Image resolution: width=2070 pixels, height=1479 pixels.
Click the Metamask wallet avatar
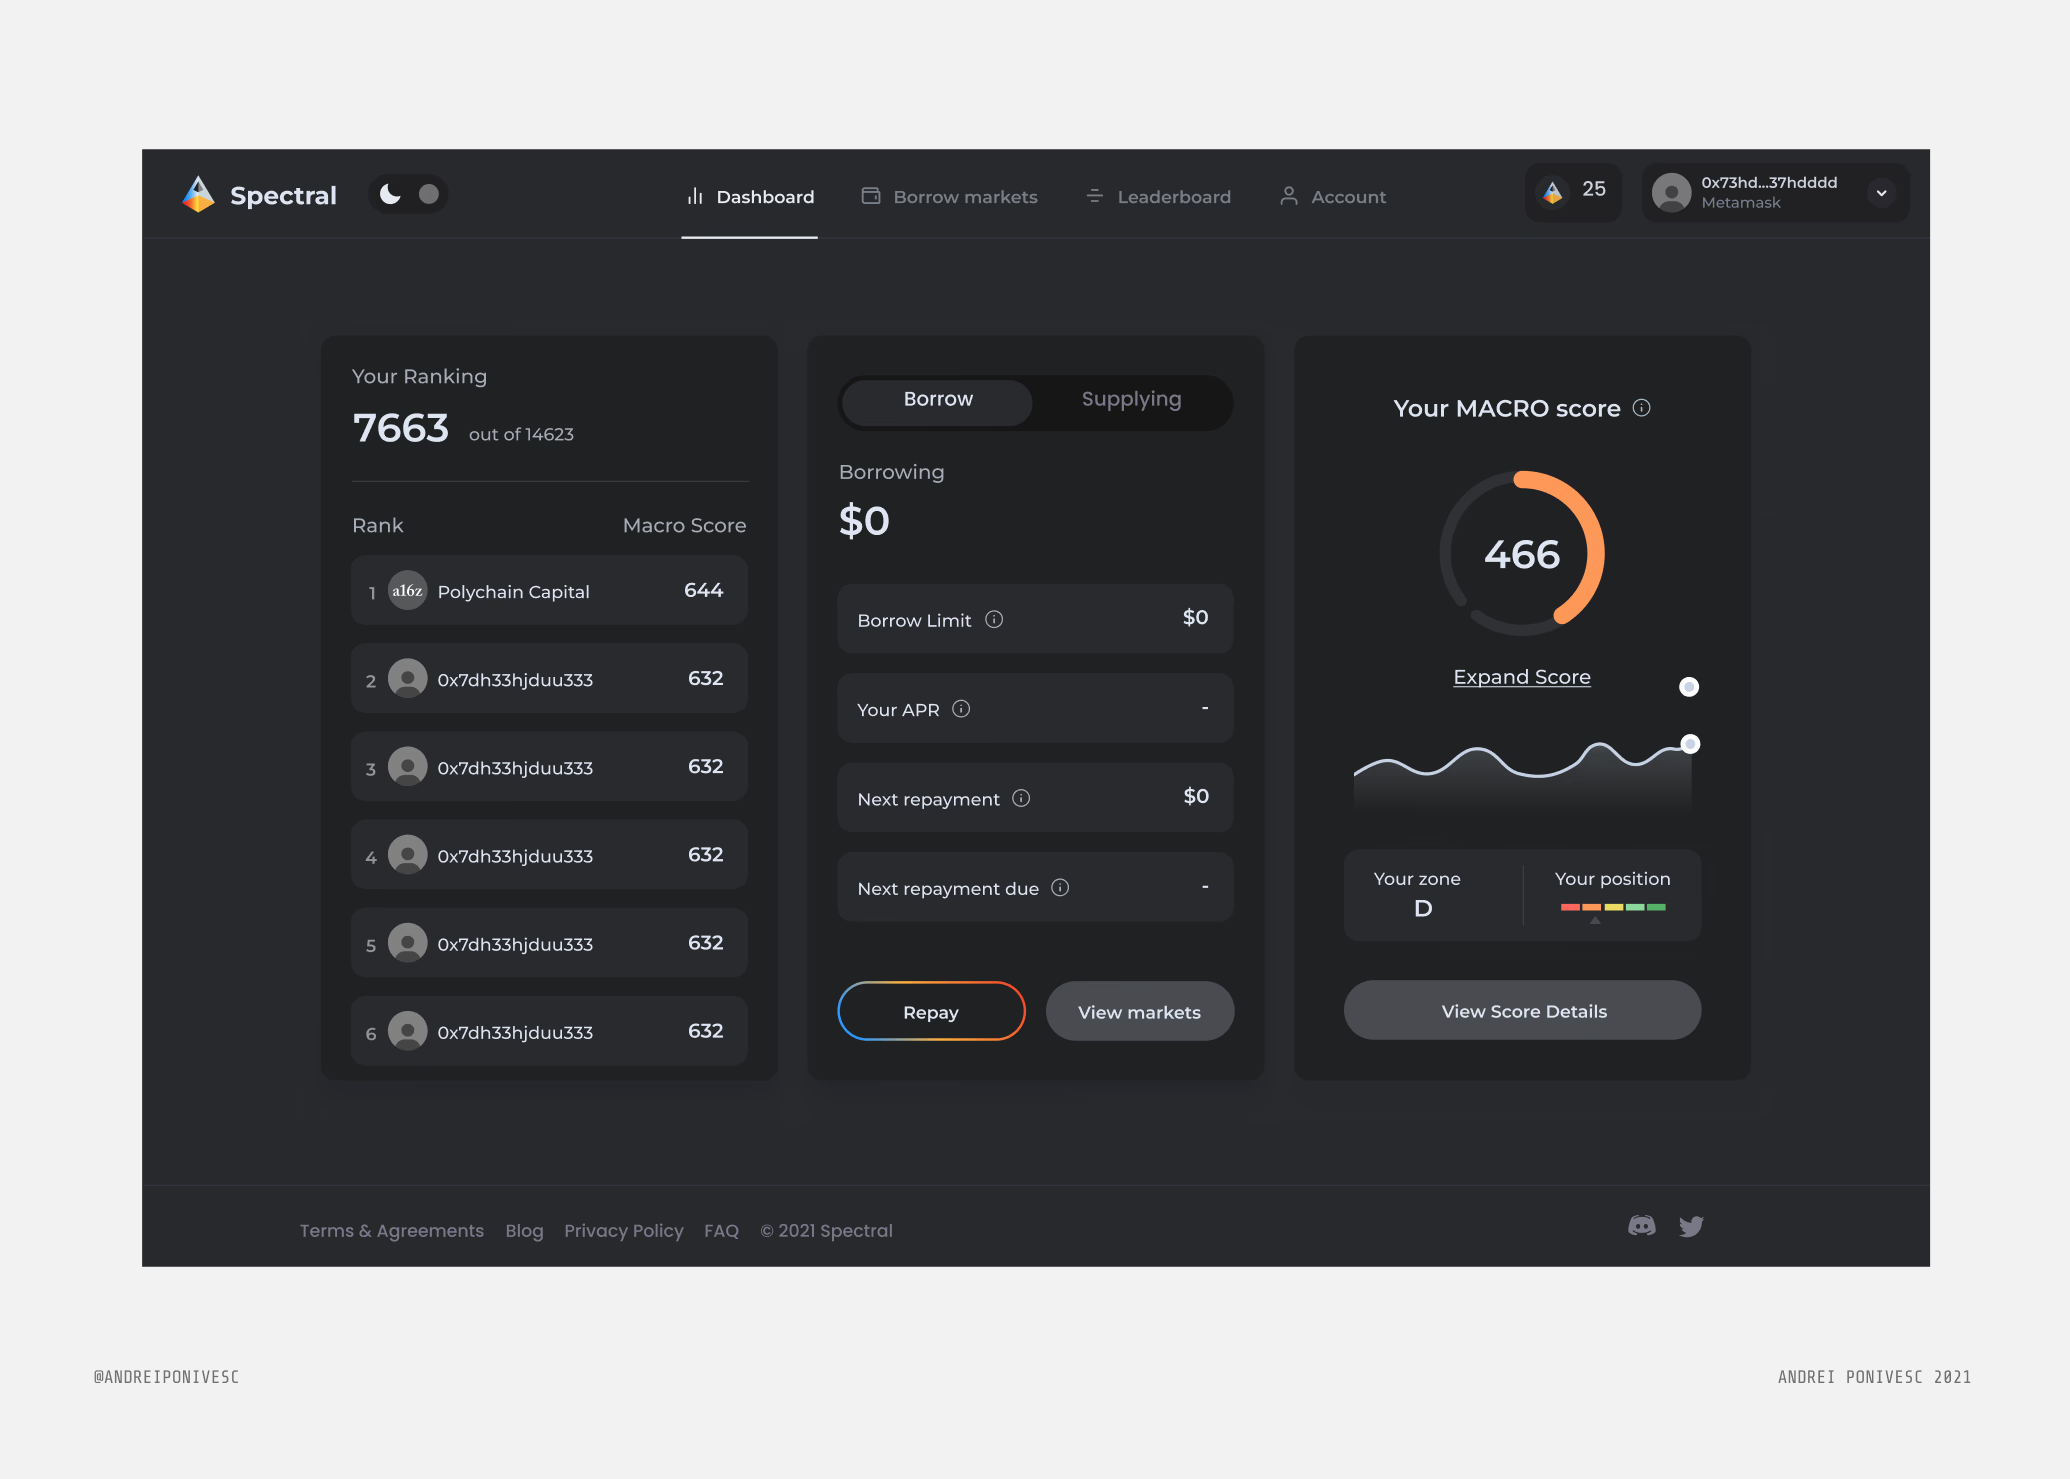(1671, 192)
